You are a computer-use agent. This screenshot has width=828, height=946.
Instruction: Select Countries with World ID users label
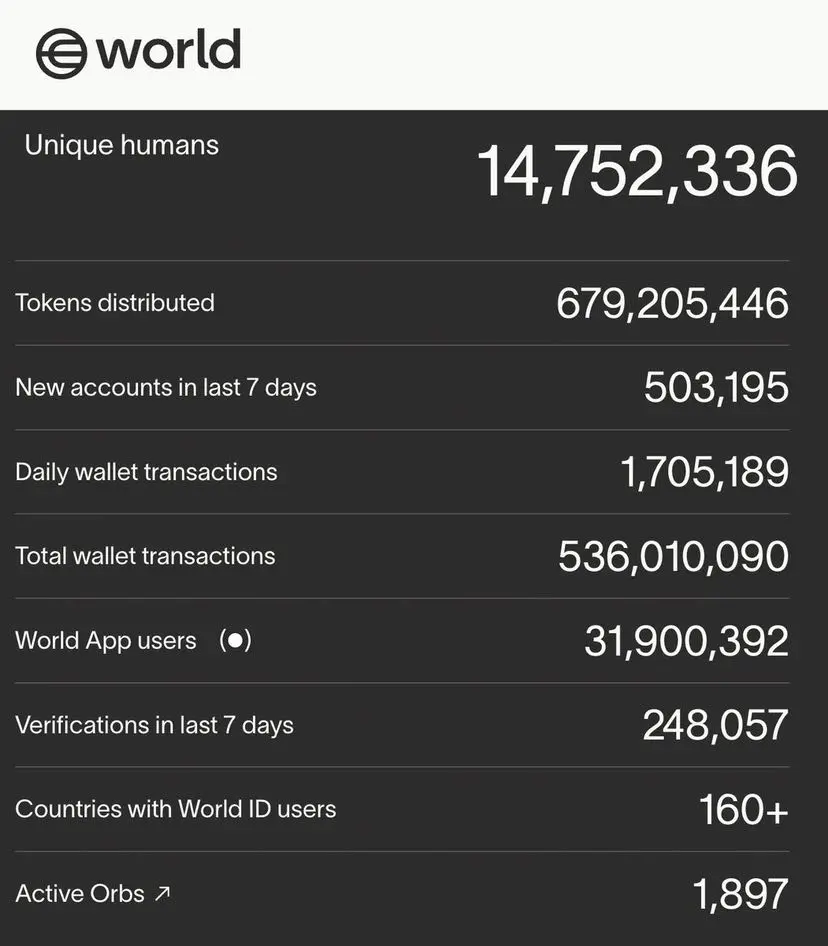coord(176,809)
